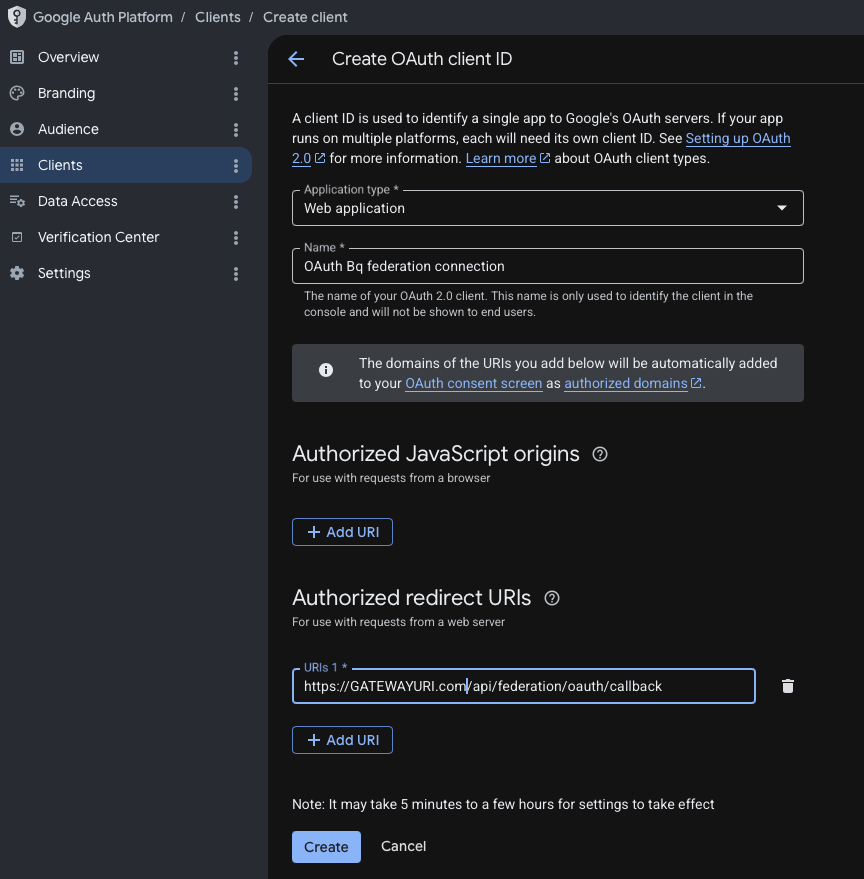Go back with the left arrow
The height and width of the screenshot is (879, 864).
click(x=296, y=59)
